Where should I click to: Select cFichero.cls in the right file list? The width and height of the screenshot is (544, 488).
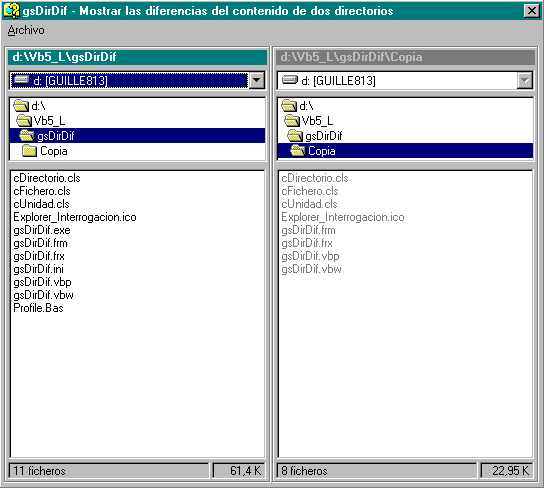click(309, 191)
